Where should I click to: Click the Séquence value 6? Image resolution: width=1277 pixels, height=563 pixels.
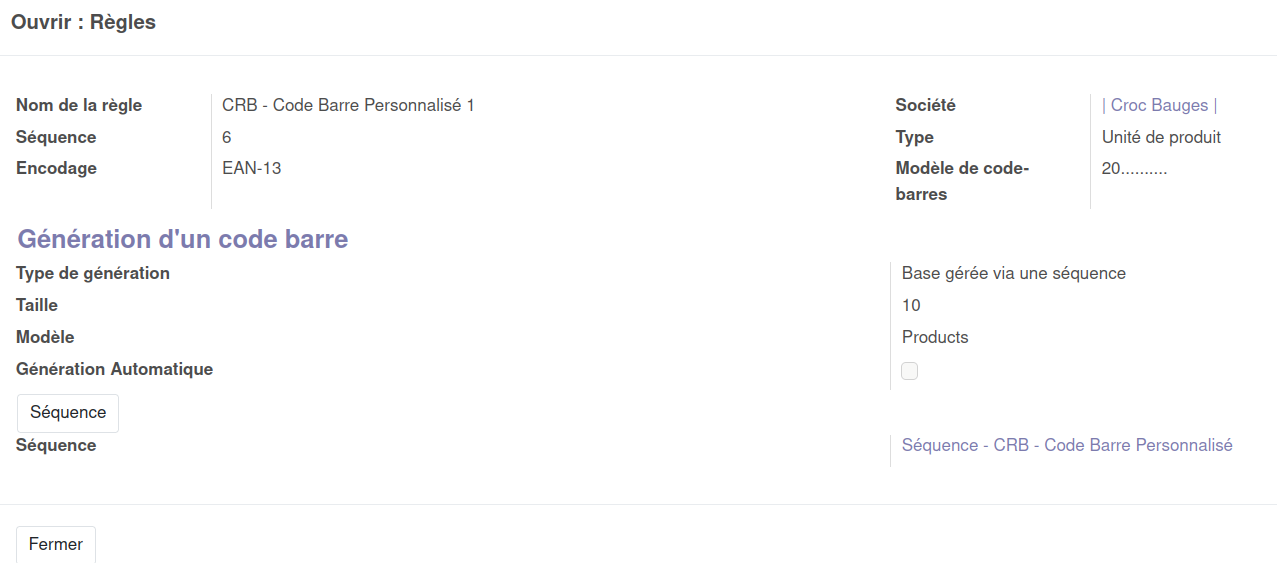[x=227, y=137]
